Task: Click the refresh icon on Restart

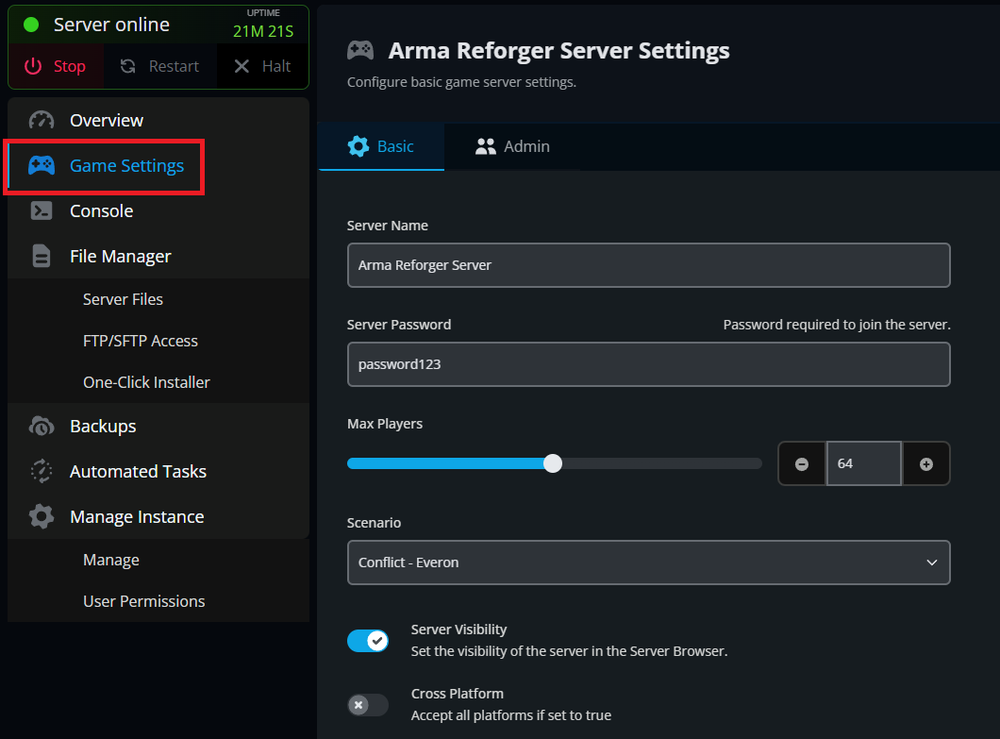Action: click(x=128, y=66)
